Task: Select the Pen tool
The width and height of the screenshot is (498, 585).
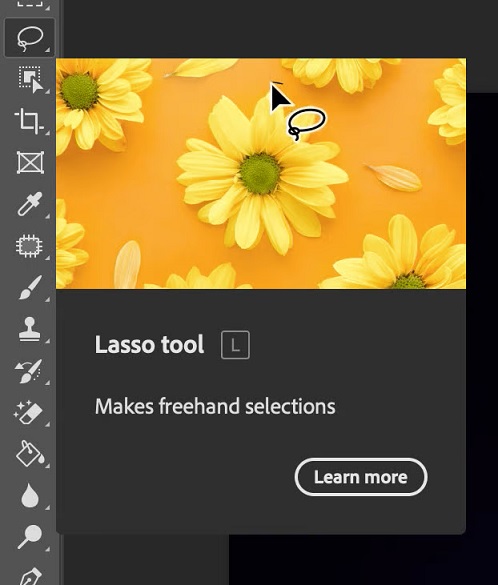Action: click(30, 576)
